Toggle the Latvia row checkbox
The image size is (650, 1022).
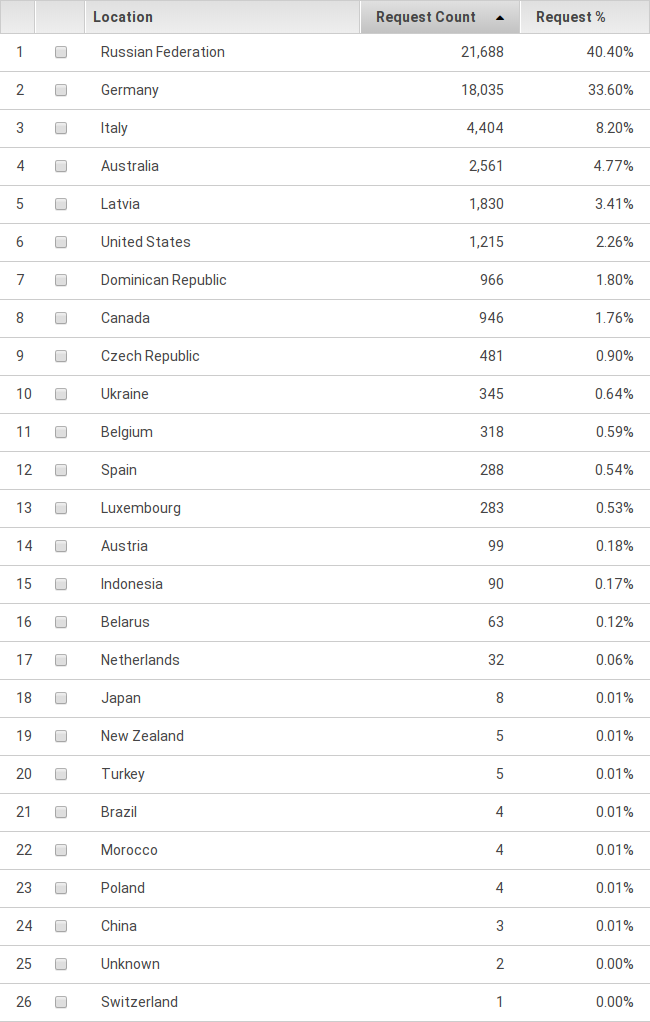(x=61, y=204)
